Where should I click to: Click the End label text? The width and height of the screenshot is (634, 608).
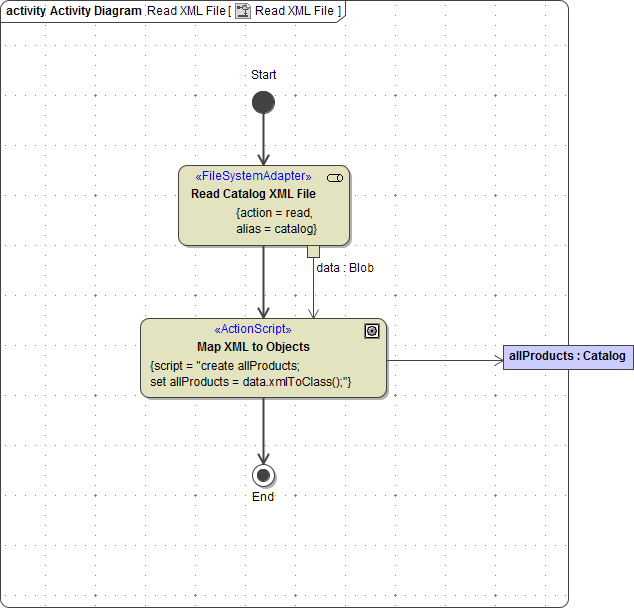pos(263,497)
